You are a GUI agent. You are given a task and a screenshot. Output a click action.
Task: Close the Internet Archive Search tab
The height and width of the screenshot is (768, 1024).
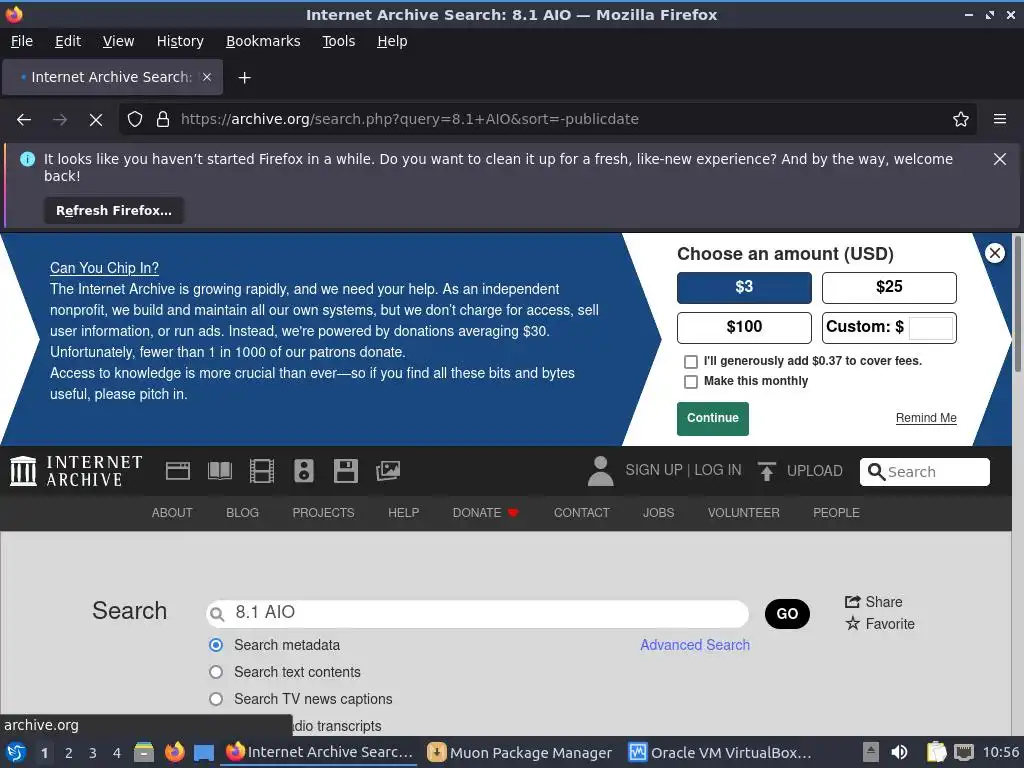[x=207, y=77]
